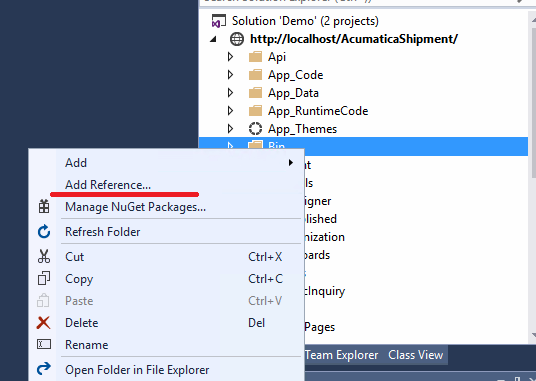Screen dimensions: 536x381
Task: Expand the App_RuntimeCode folder
Action: pyautogui.click(x=230, y=111)
